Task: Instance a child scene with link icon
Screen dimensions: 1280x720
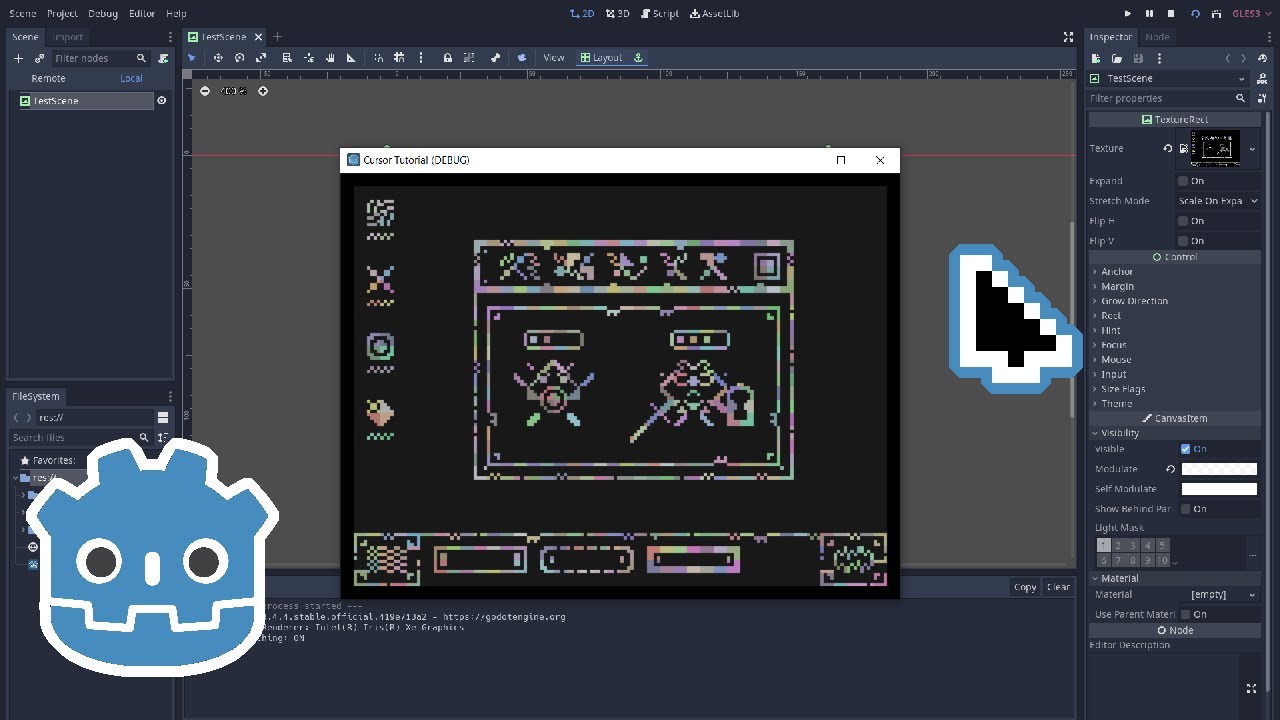Action: pyautogui.click(x=40, y=59)
